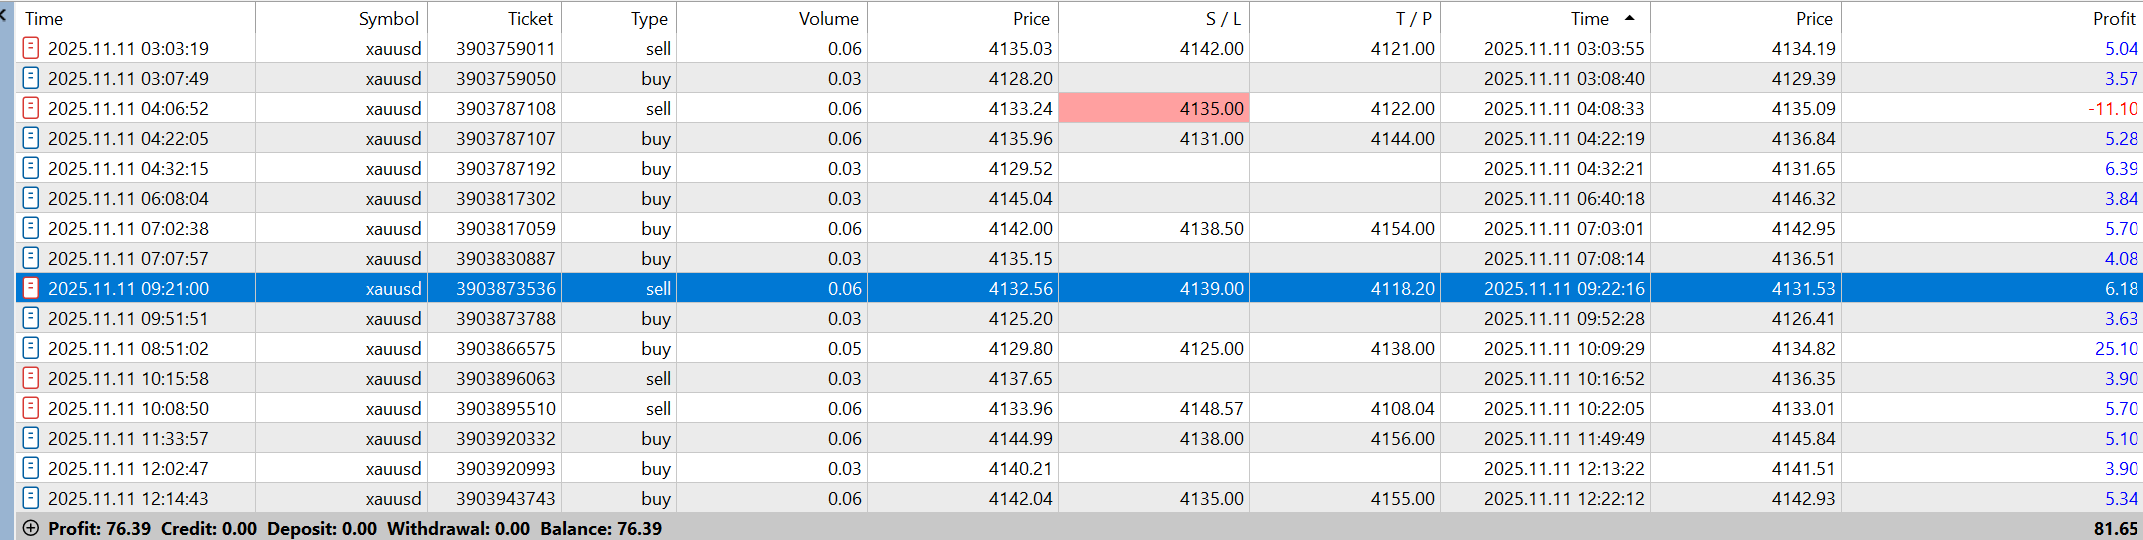2143x540 pixels.
Task: Select the buy icon on the 04:32:15 trade
Action: tap(31, 168)
